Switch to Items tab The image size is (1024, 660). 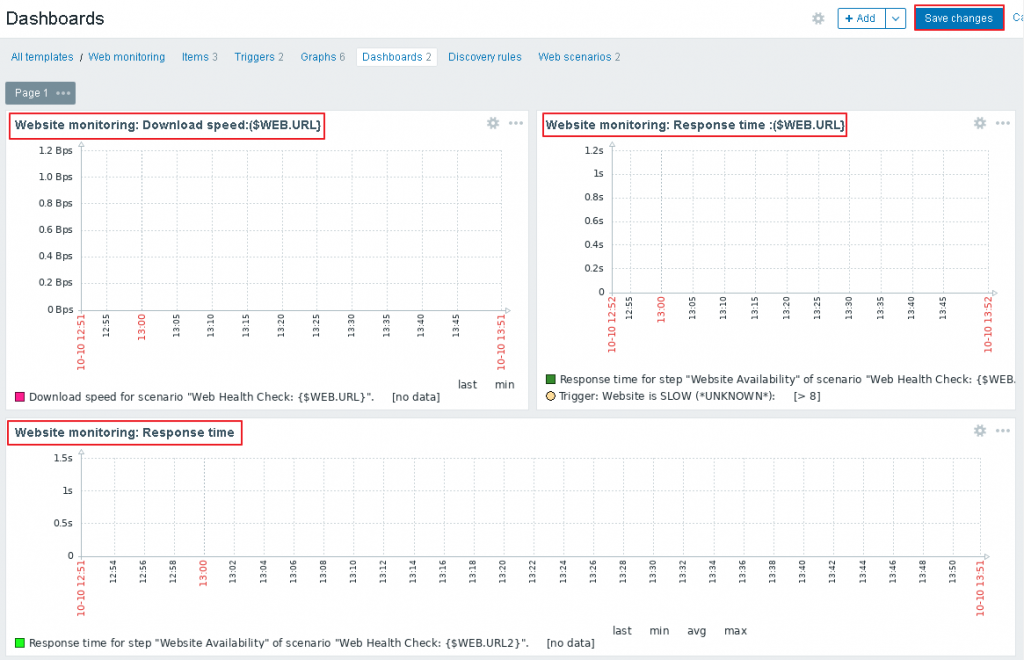(x=199, y=57)
